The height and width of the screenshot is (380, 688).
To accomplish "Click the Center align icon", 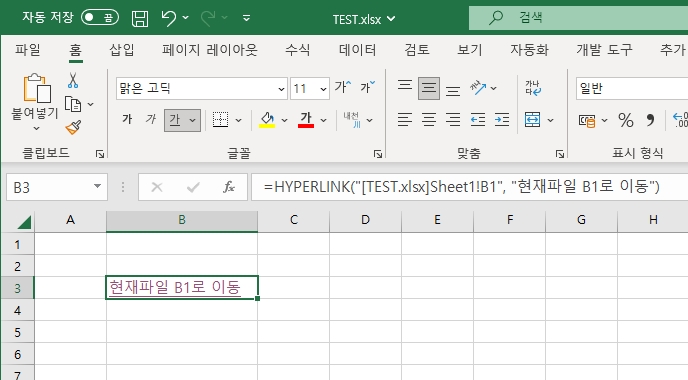I will [429, 119].
